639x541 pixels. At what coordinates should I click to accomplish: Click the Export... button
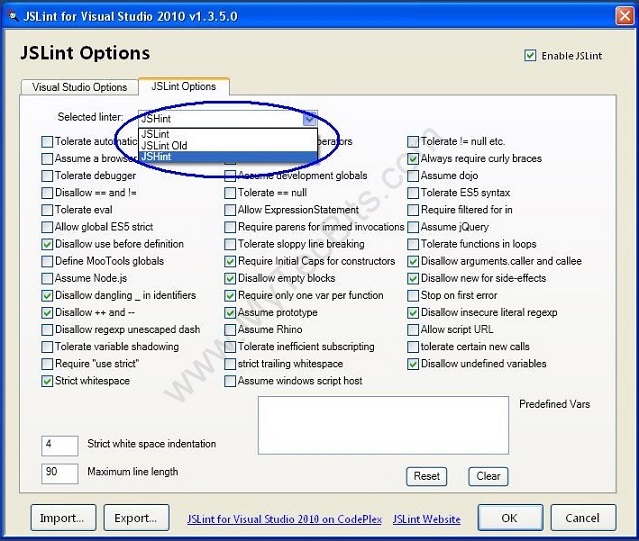click(136, 518)
